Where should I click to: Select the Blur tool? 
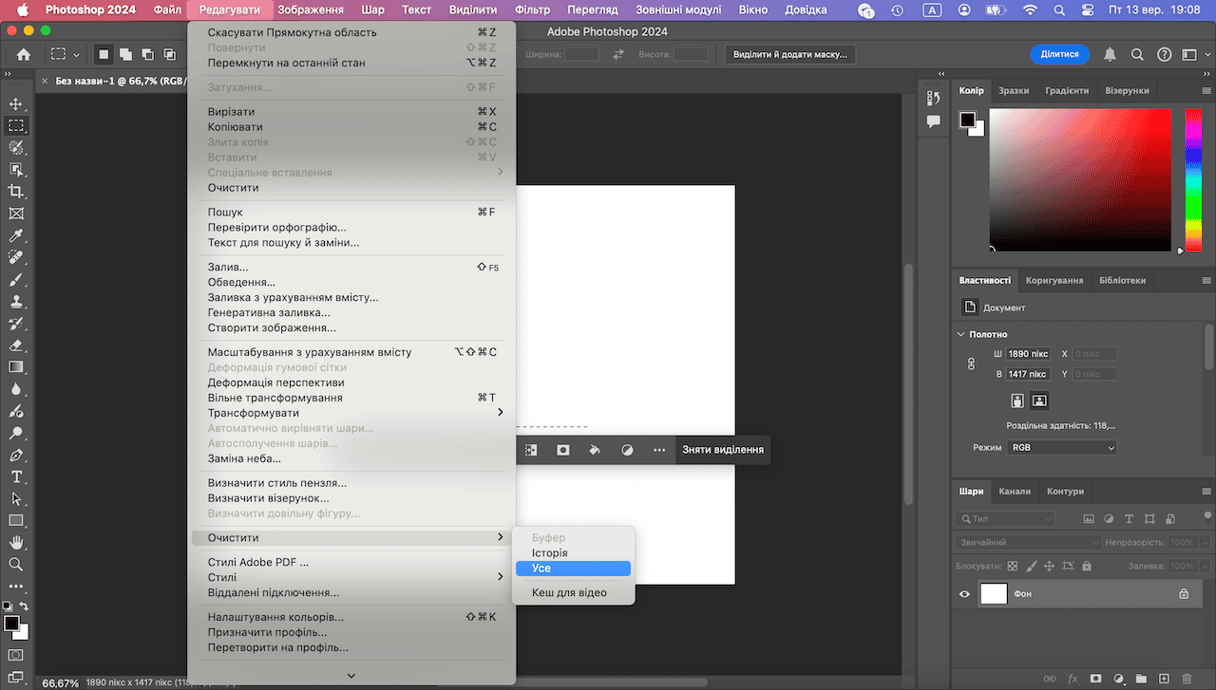pyautogui.click(x=16, y=389)
